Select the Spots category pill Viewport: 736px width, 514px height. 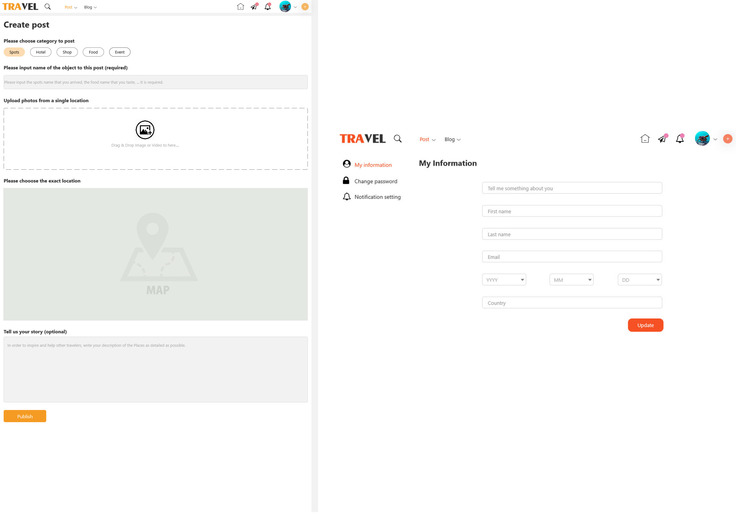14,52
